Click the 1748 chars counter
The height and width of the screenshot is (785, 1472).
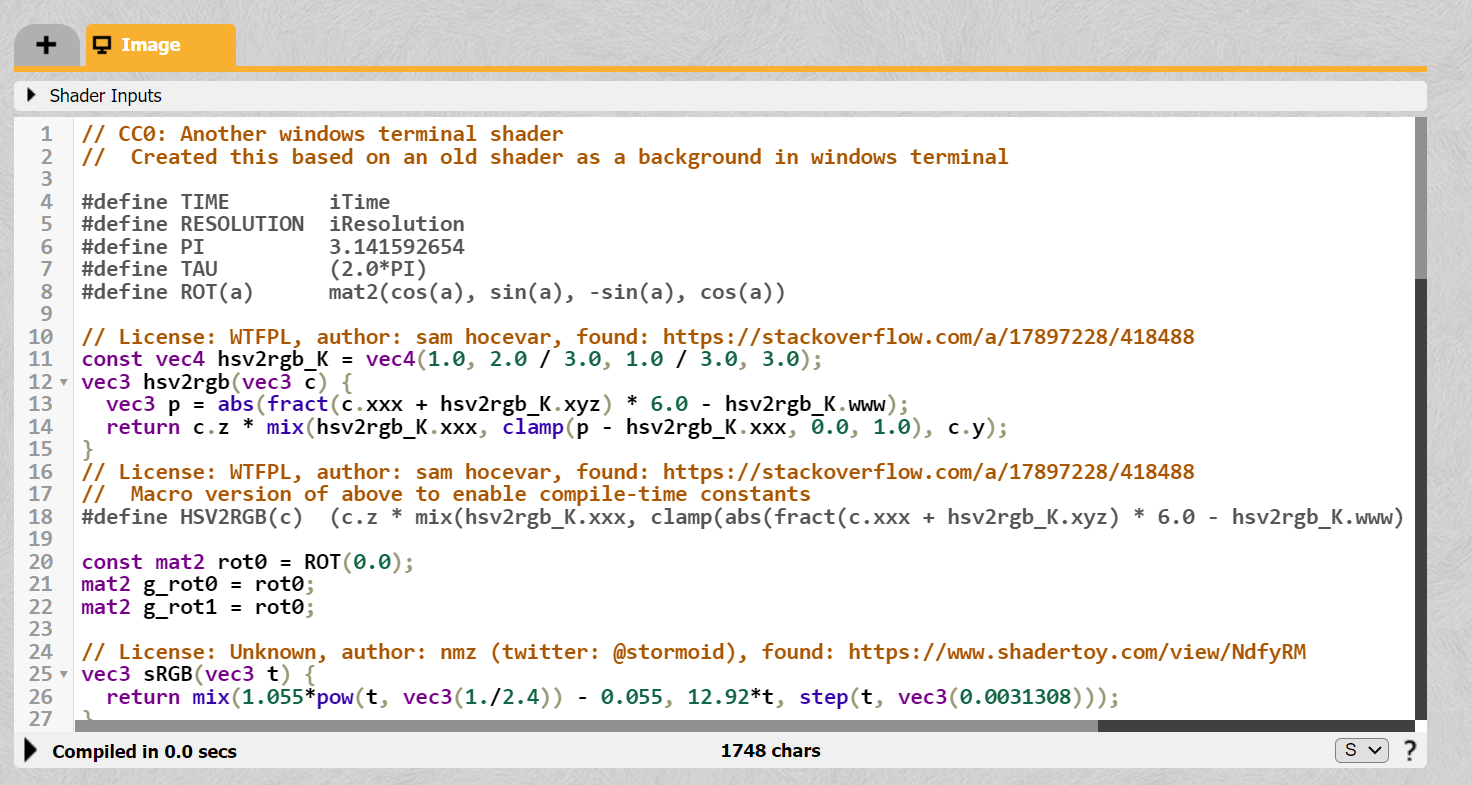(x=770, y=750)
